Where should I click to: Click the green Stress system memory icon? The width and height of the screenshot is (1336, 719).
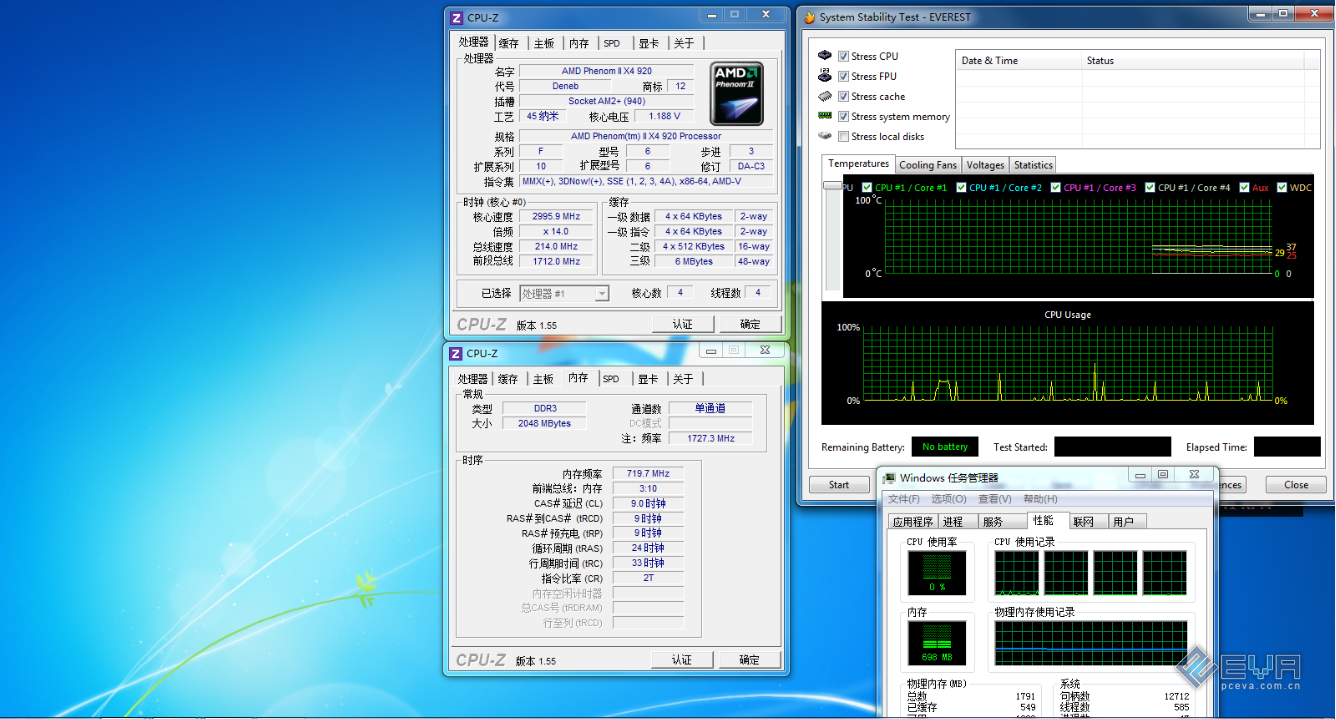pos(825,116)
